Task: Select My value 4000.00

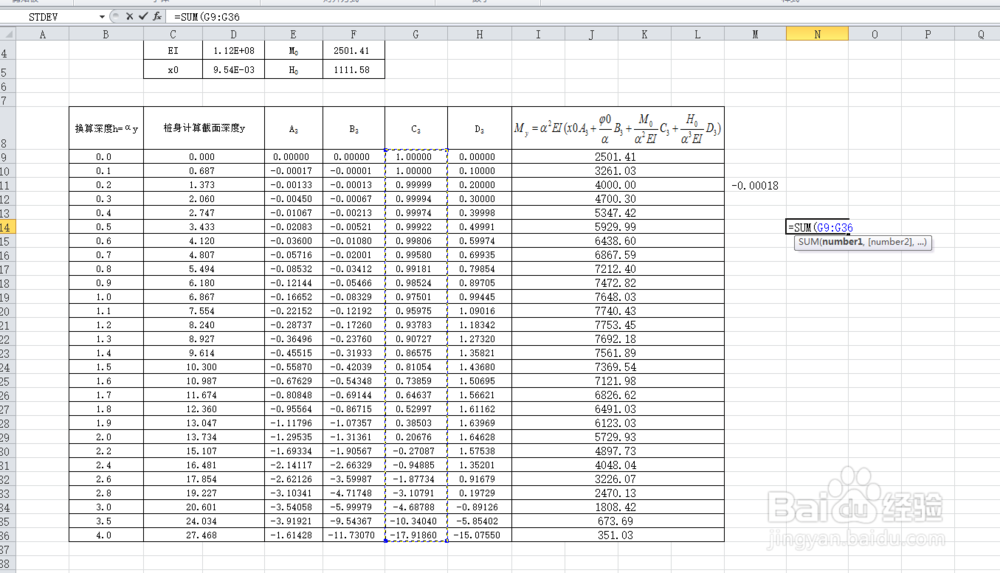Action: click(x=617, y=185)
